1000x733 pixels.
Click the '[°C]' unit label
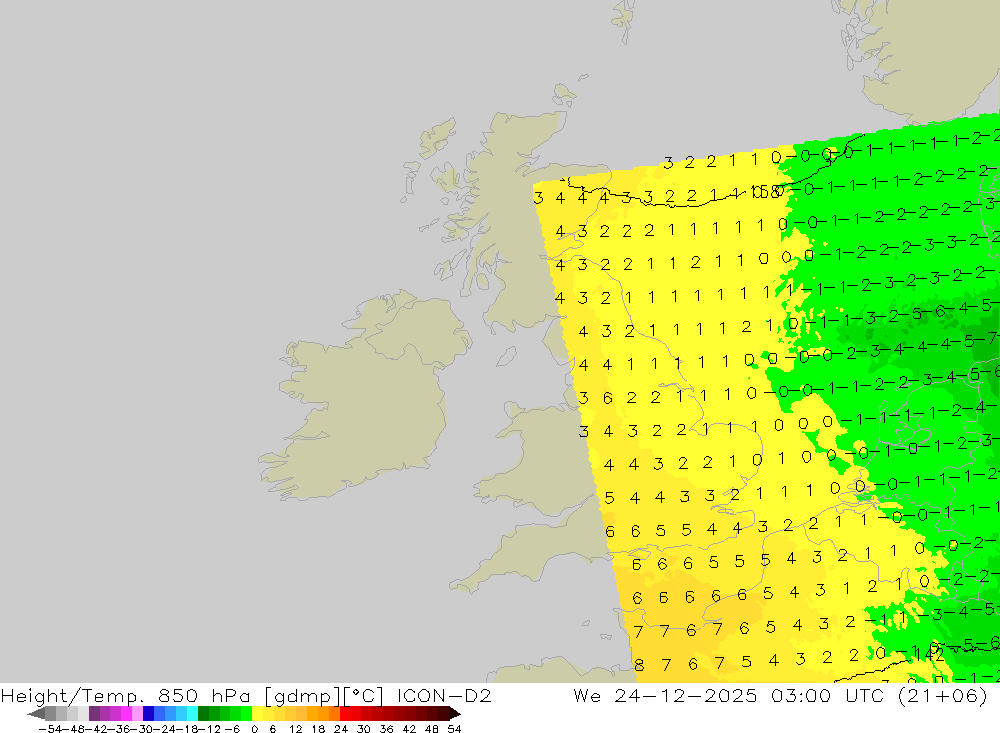[362, 696]
